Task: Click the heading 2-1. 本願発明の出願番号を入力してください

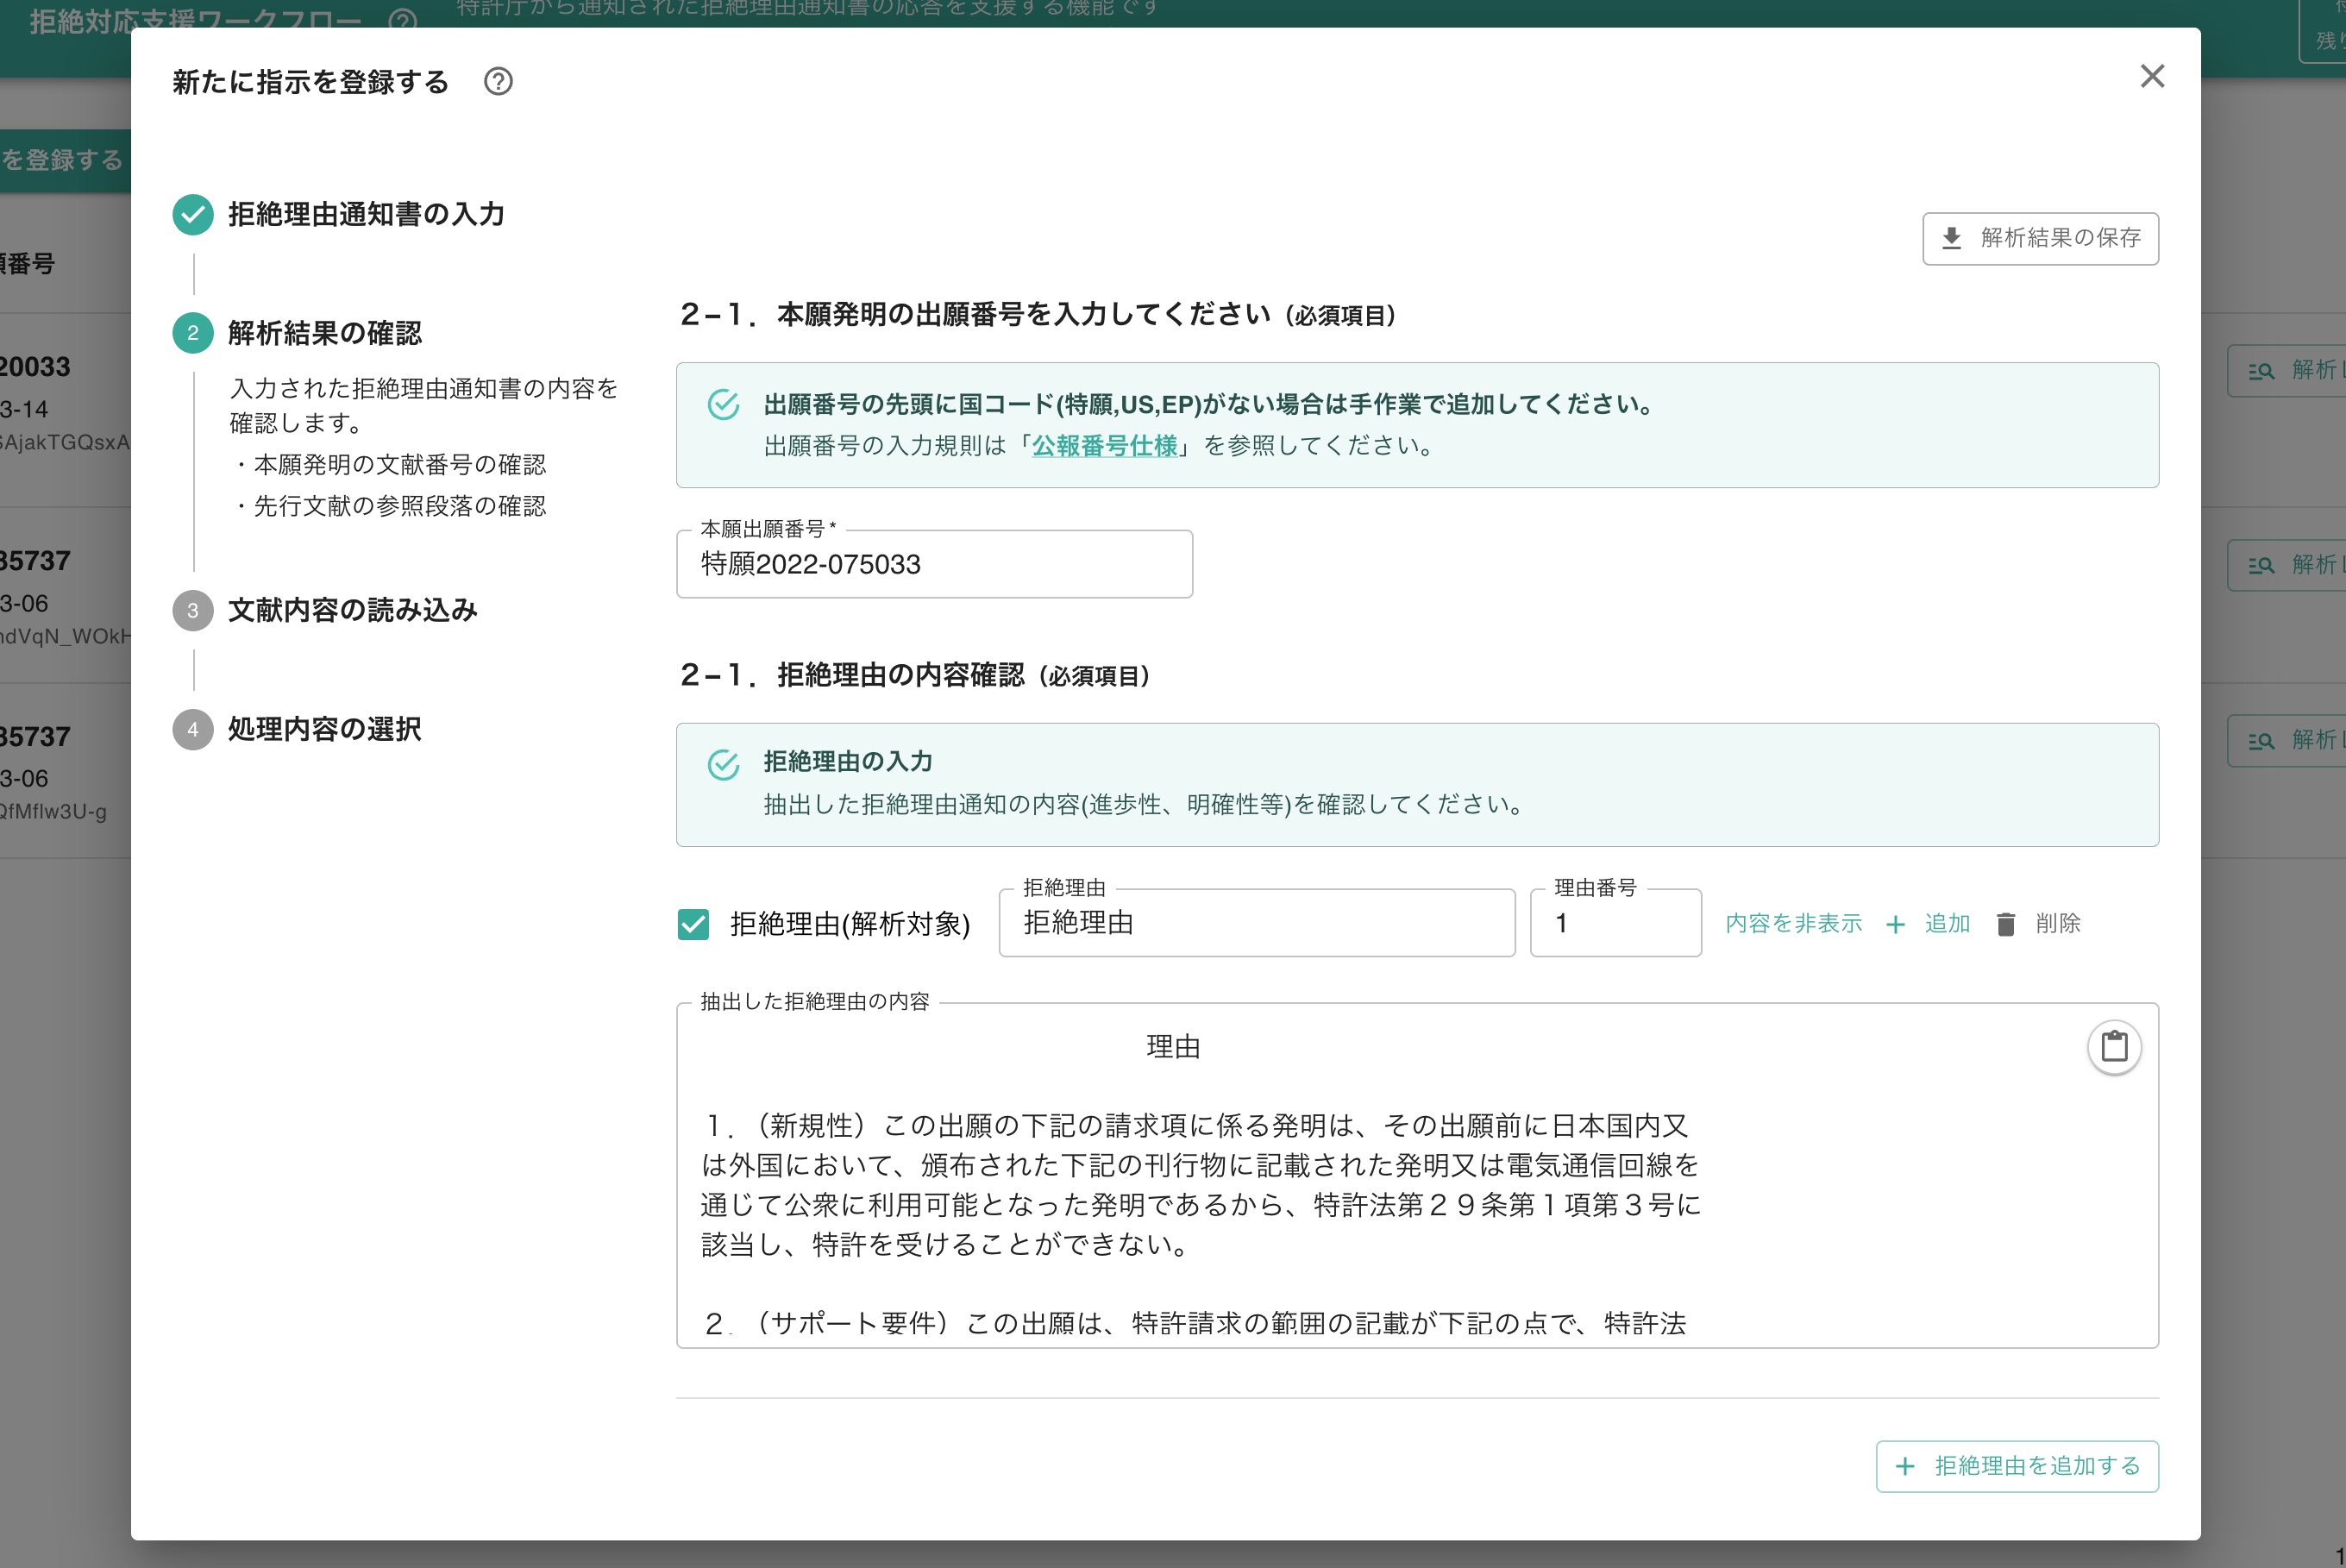Action: click(x=1038, y=315)
